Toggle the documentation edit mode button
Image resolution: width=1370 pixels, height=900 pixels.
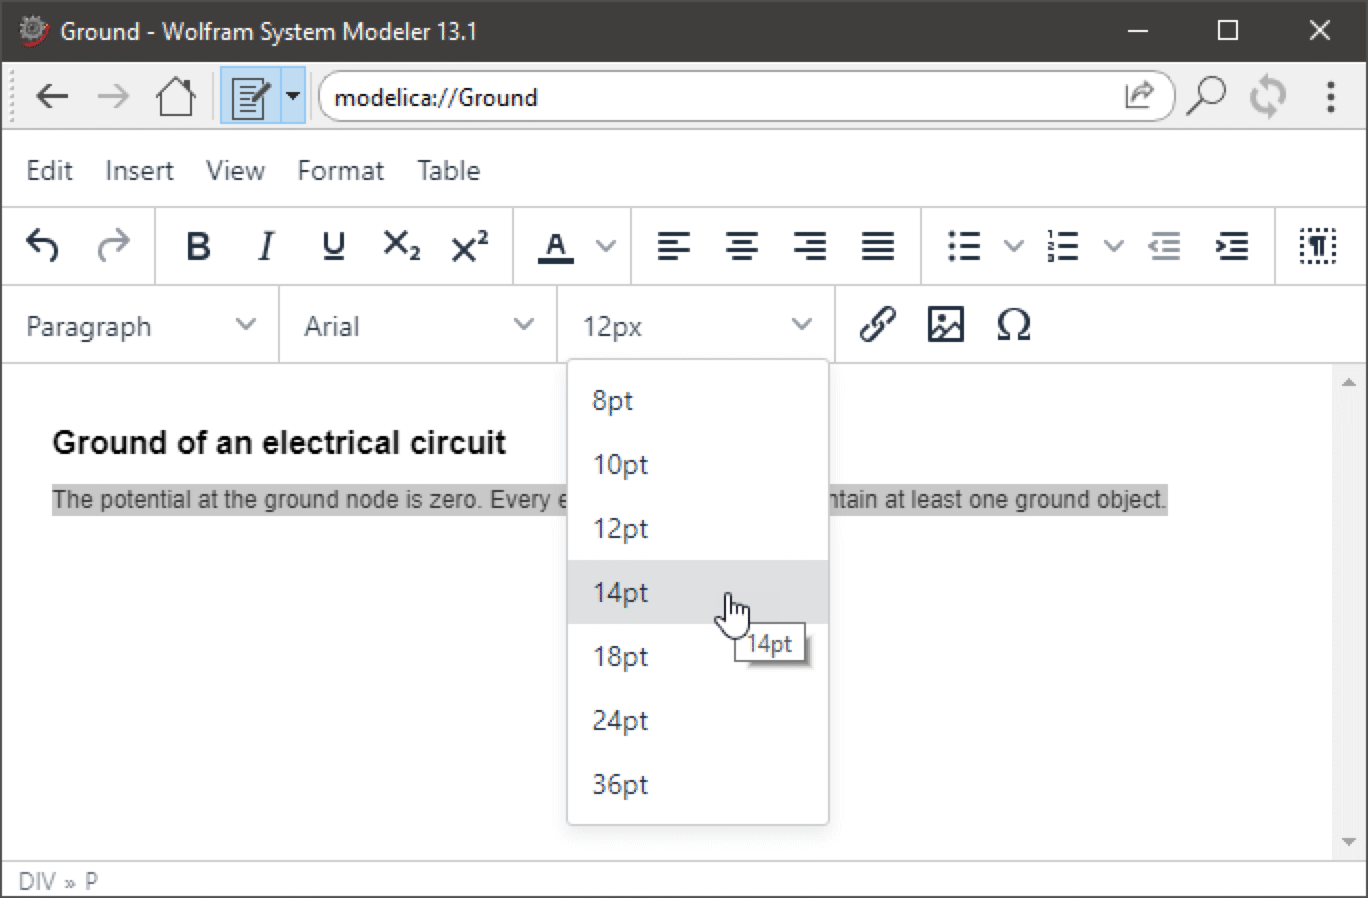pos(250,97)
